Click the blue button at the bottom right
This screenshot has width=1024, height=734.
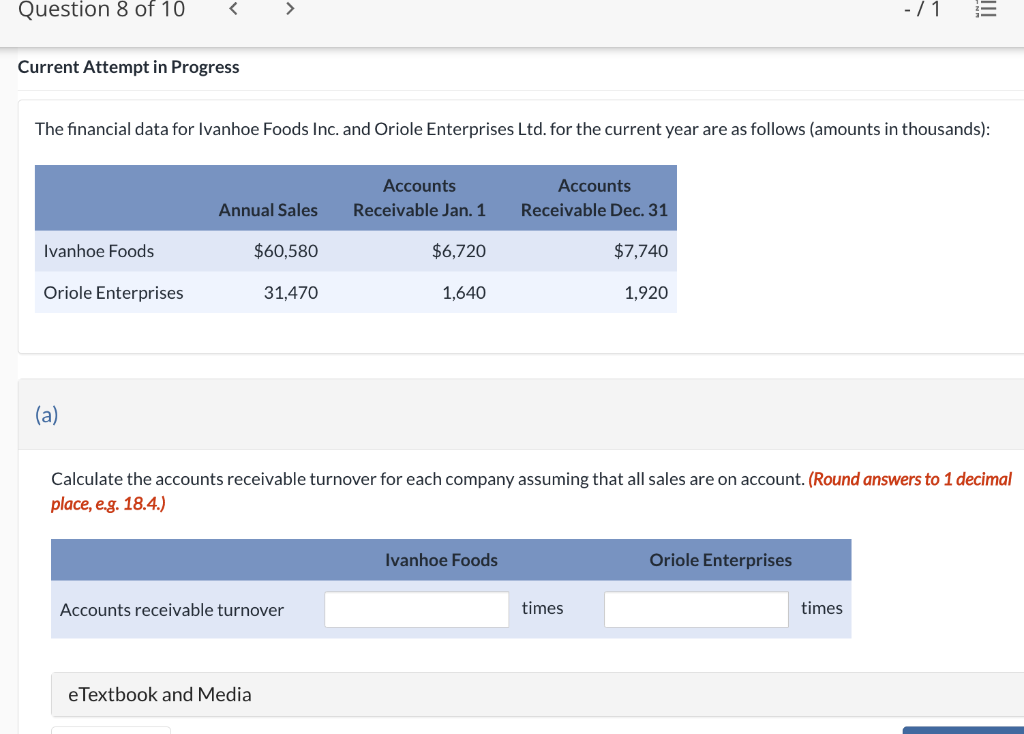pos(963,730)
